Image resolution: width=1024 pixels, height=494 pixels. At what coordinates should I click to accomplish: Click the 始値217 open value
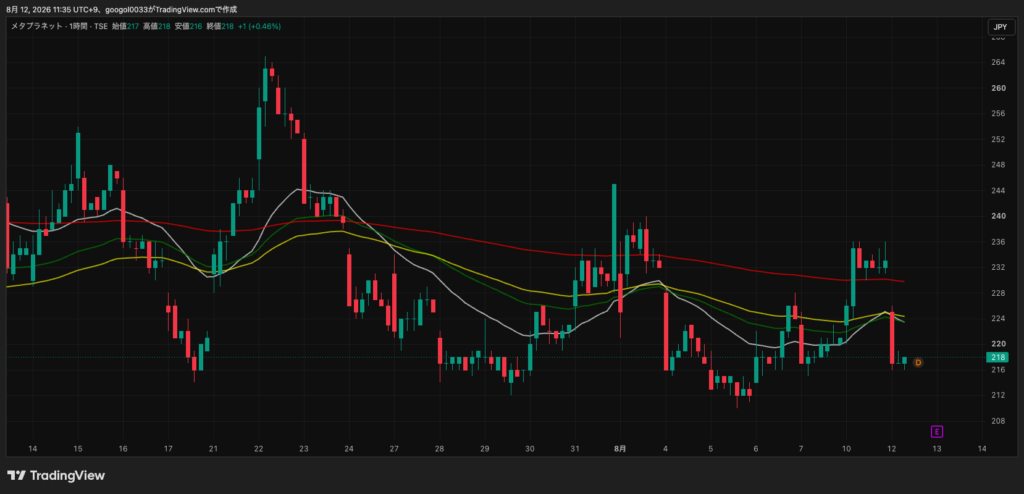coord(125,27)
